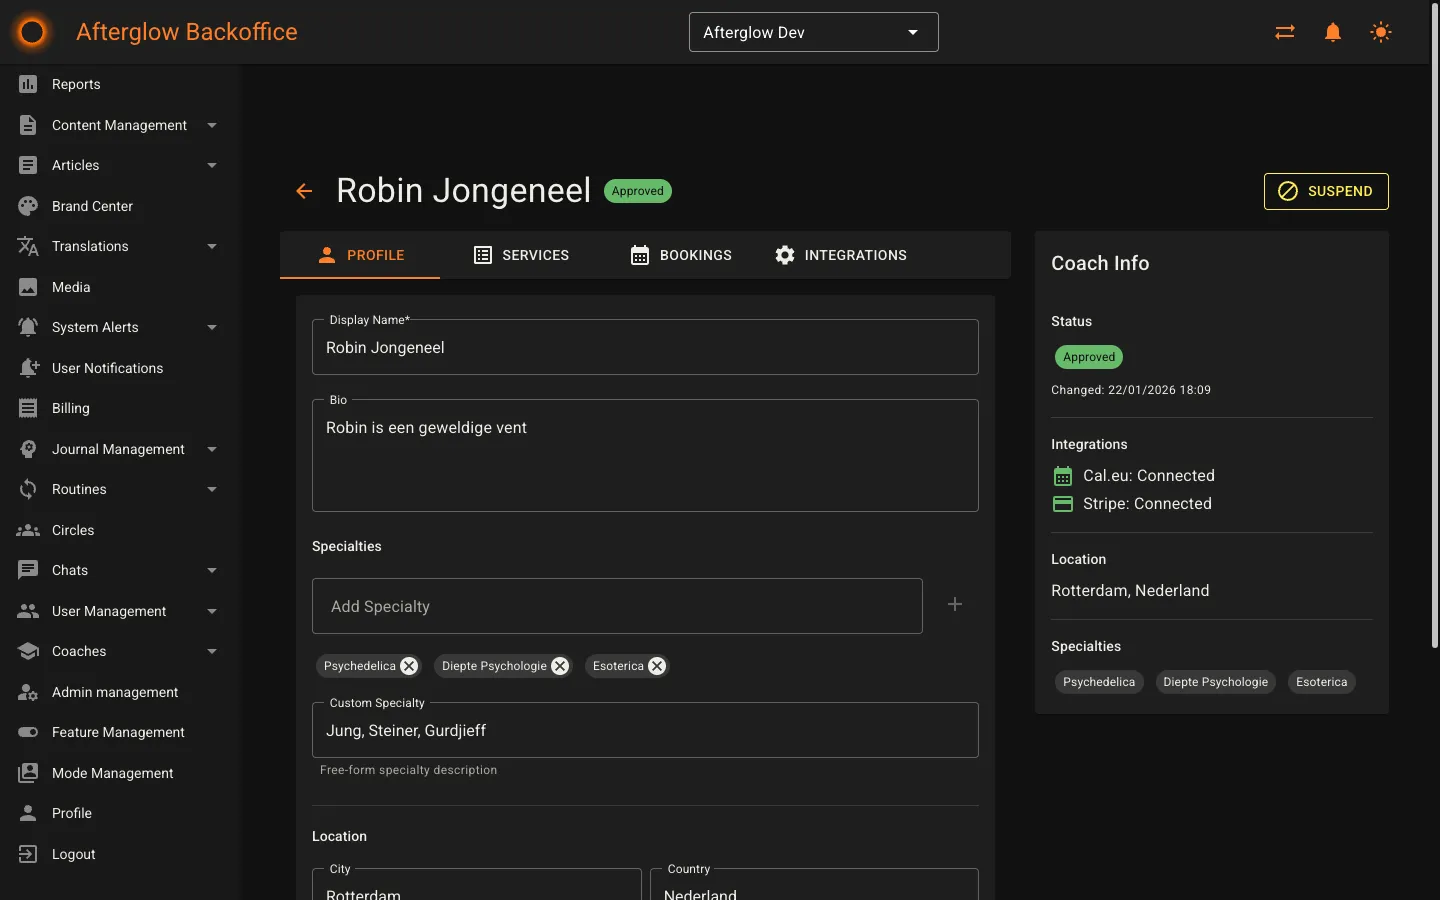Click the Approved status badge
The width and height of the screenshot is (1440, 900).
(637, 191)
